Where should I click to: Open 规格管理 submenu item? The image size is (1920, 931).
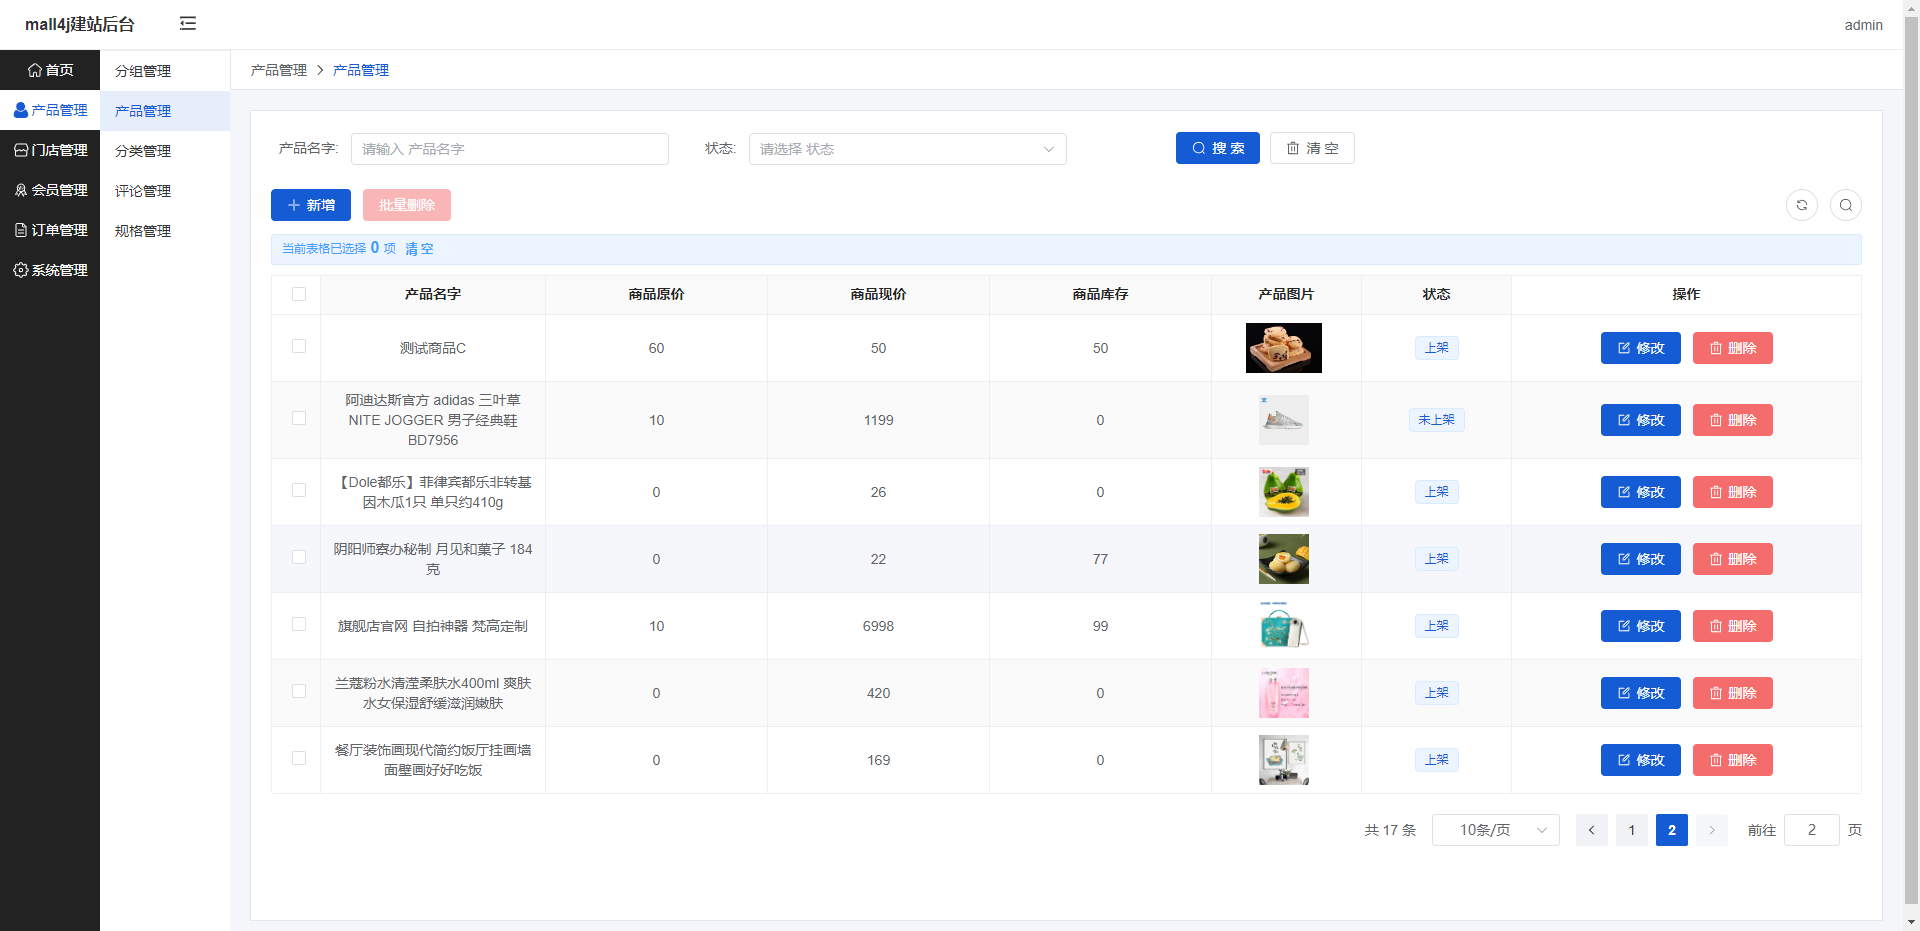pyautogui.click(x=143, y=231)
